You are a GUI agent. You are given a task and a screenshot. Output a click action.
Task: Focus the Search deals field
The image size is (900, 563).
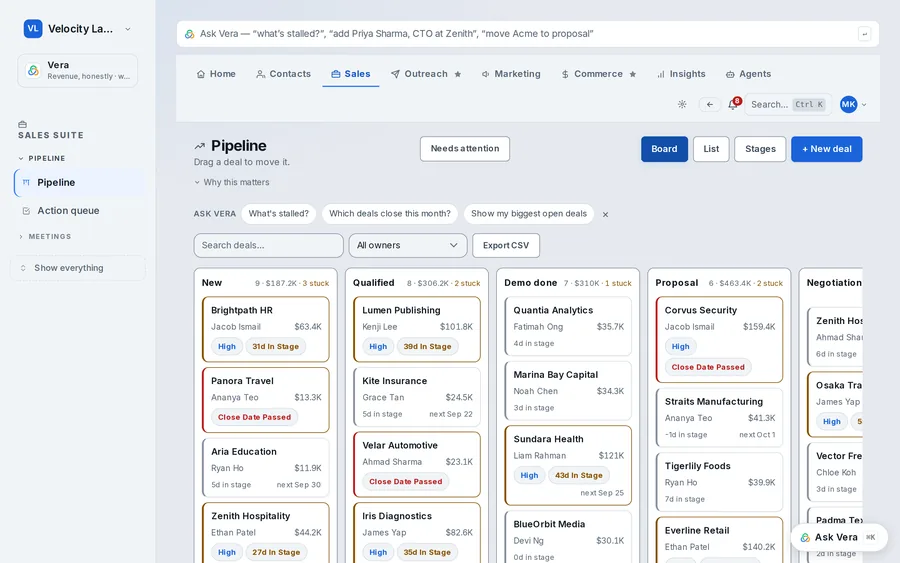click(x=269, y=245)
